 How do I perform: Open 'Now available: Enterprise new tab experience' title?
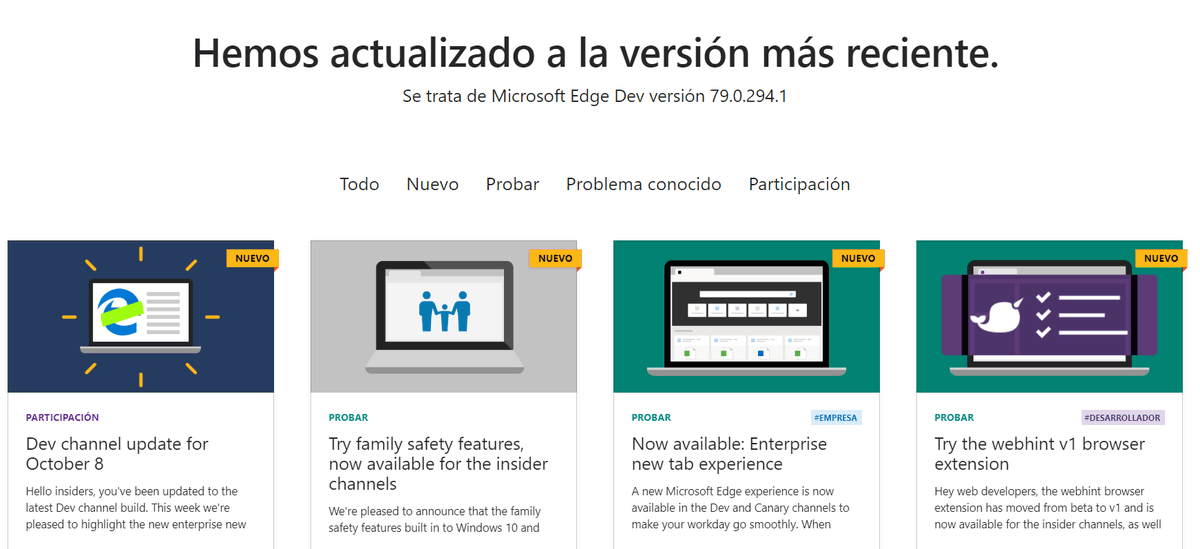(729, 454)
